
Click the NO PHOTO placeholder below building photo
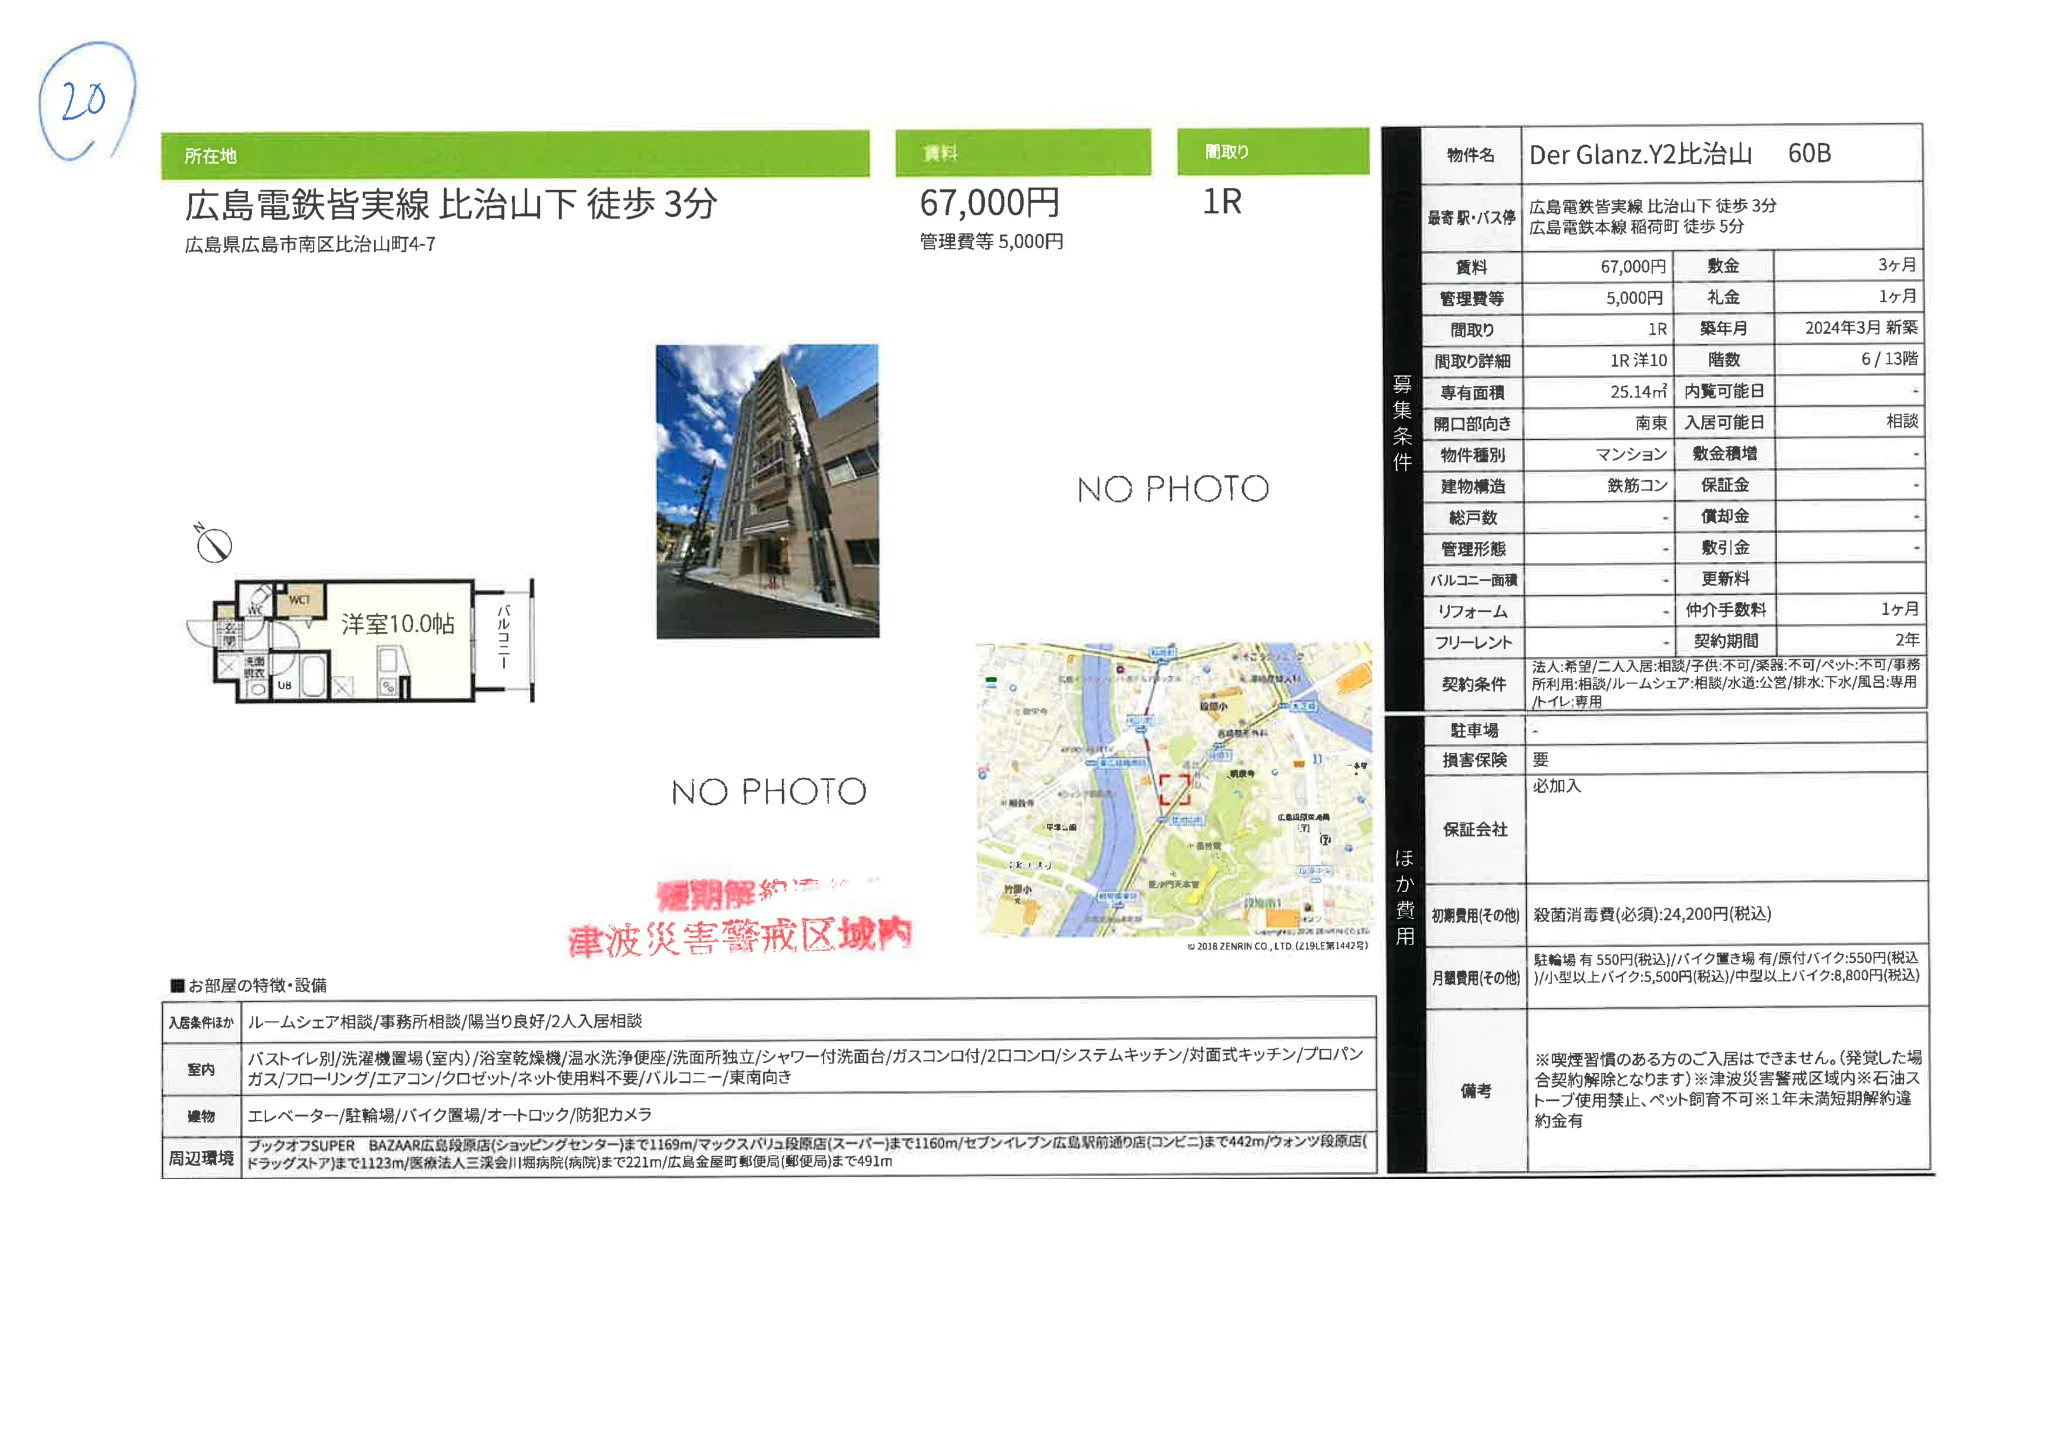click(x=768, y=792)
